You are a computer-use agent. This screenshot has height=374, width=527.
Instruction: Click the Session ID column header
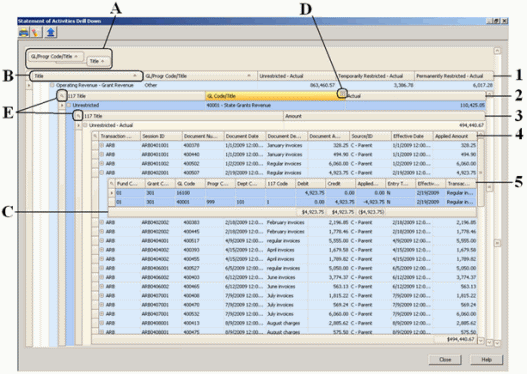tap(161, 136)
